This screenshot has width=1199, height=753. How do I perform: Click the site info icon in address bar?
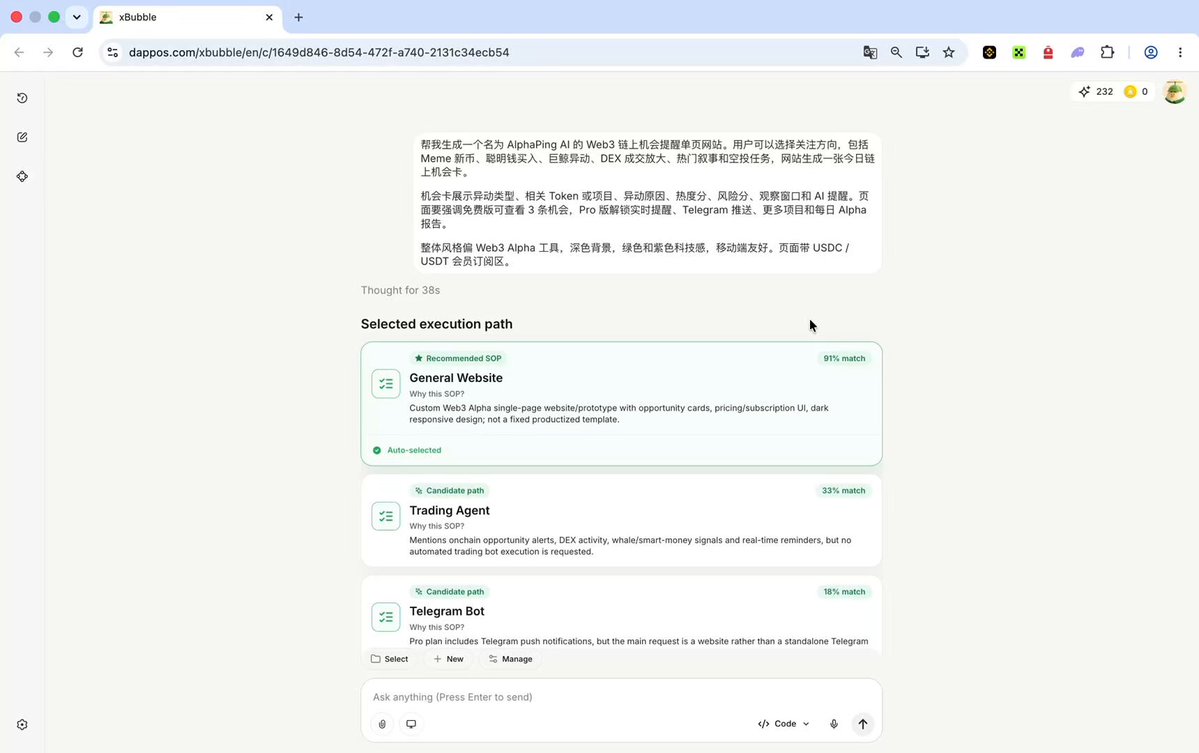point(112,52)
